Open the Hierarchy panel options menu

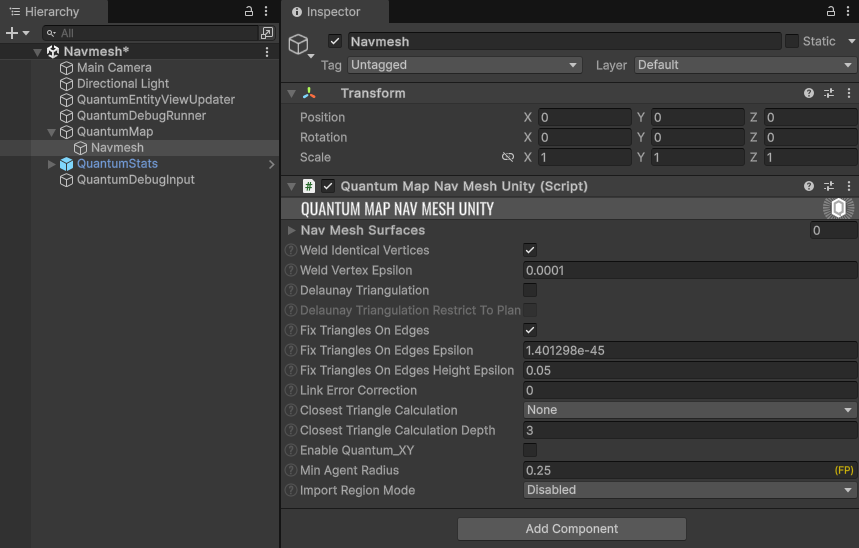[266, 11]
